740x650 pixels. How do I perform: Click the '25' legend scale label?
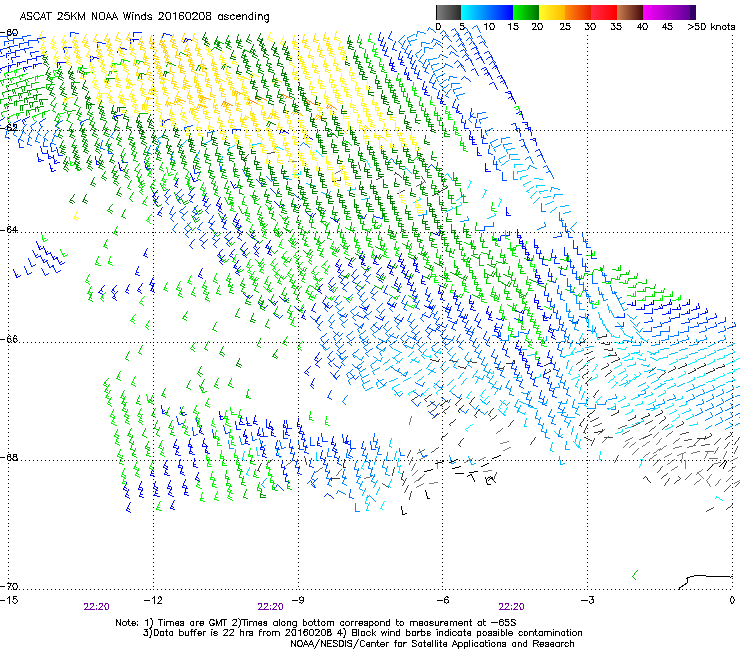565,27
